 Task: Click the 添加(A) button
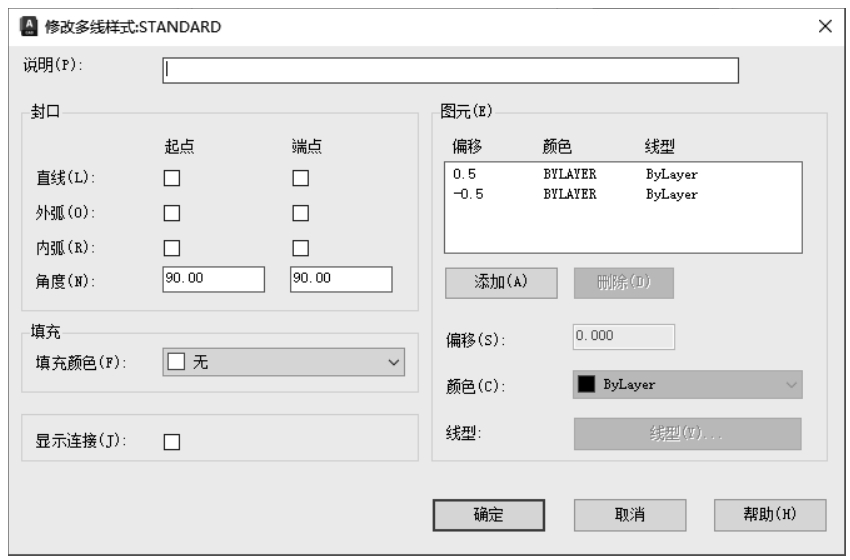coord(500,282)
